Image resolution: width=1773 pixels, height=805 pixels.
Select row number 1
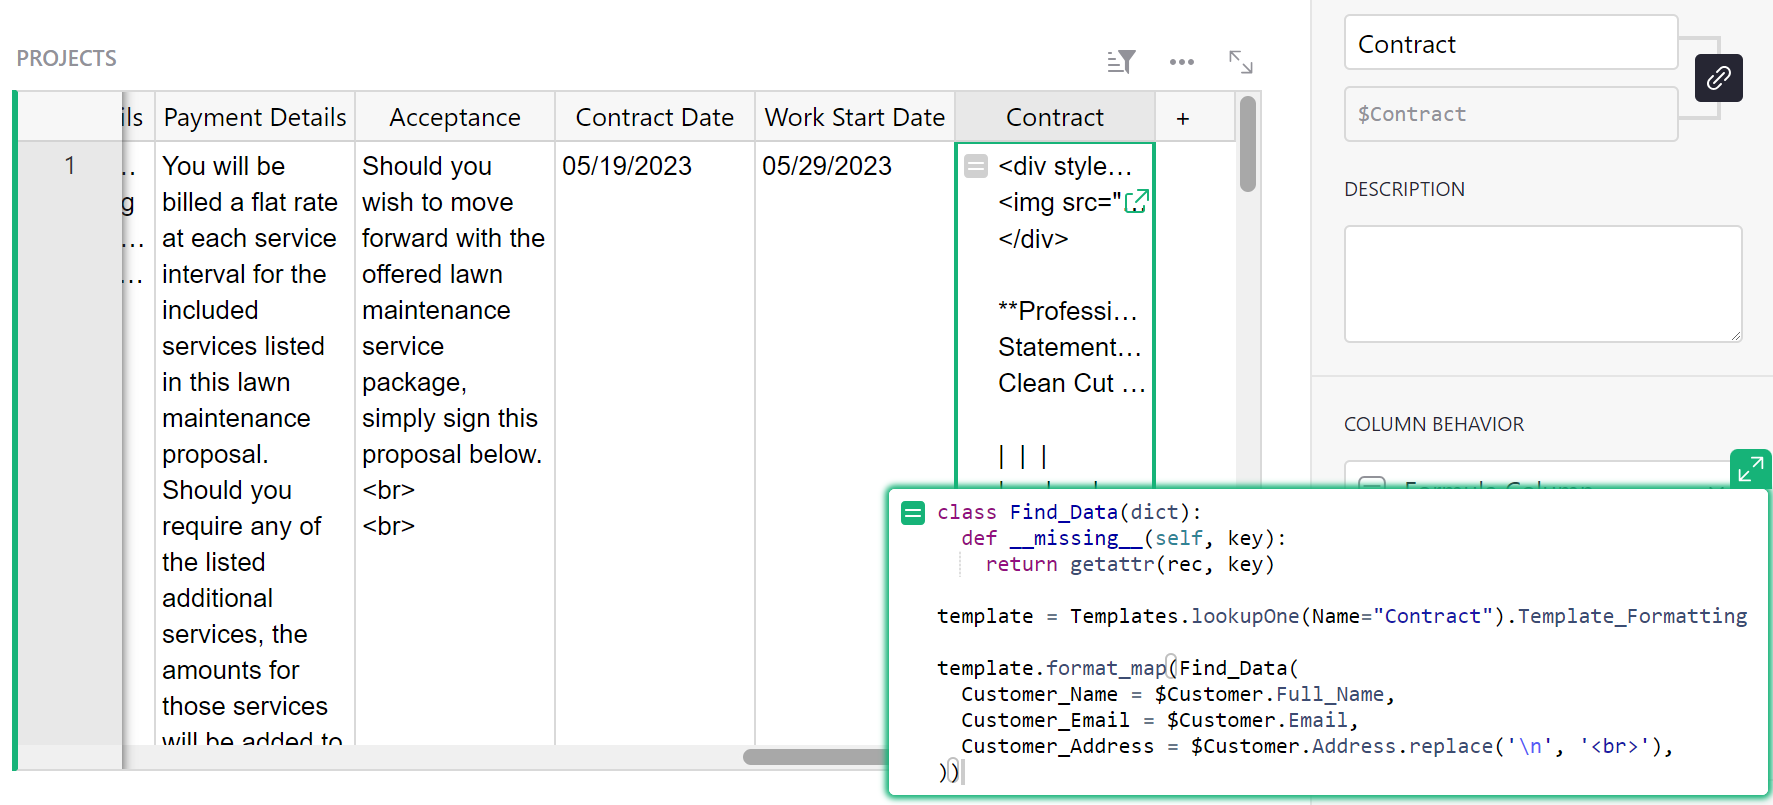pyautogui.click(x=70, y=166)
